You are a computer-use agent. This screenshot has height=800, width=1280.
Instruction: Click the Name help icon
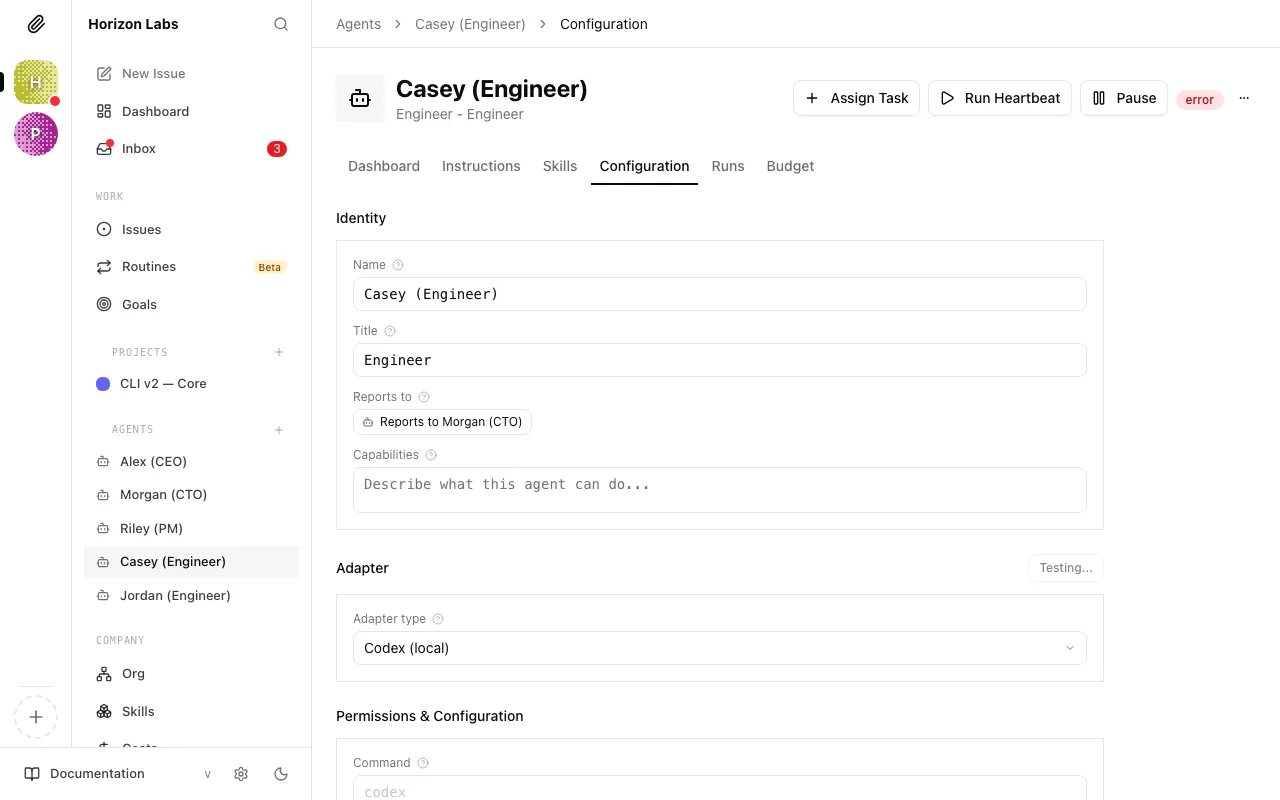[x=398, y=265]
